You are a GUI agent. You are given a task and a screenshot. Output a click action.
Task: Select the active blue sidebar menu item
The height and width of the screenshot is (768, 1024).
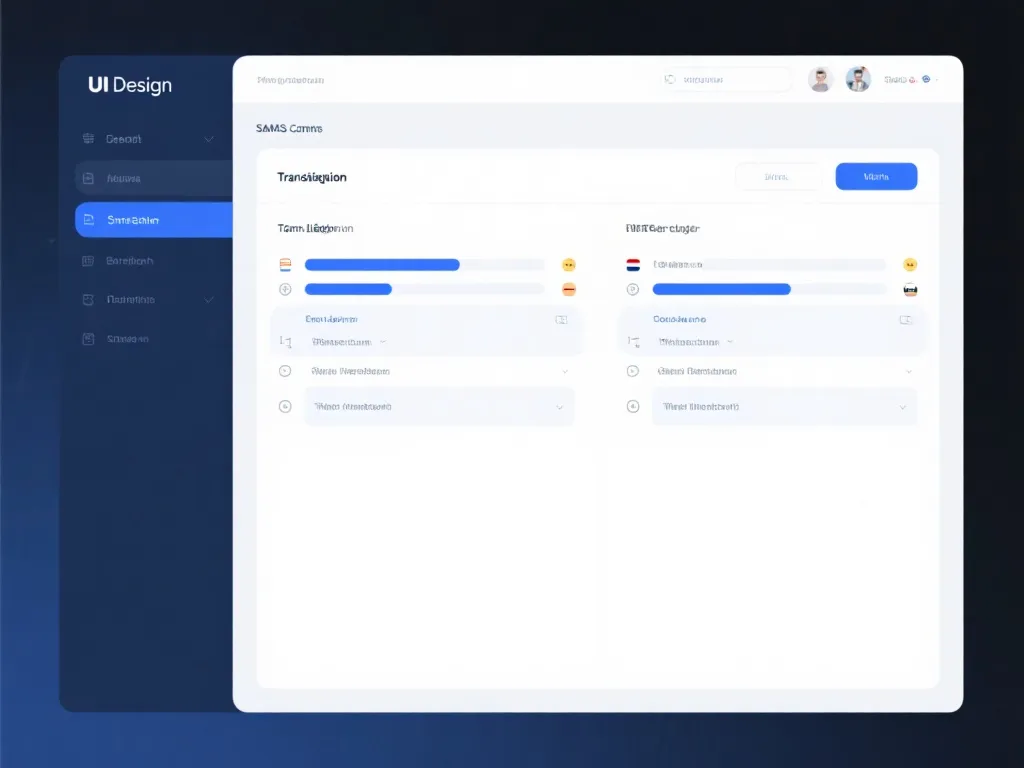pos(153,220)
